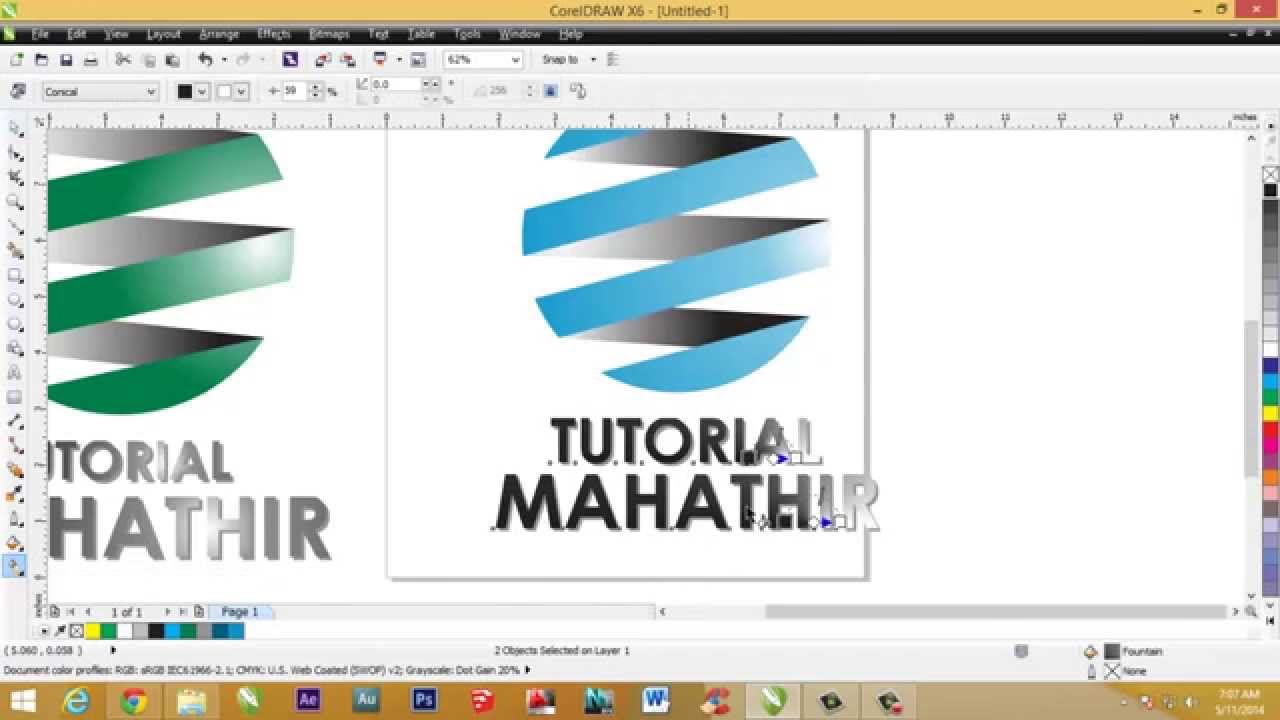Select the Pick tool

coord(15,128)
